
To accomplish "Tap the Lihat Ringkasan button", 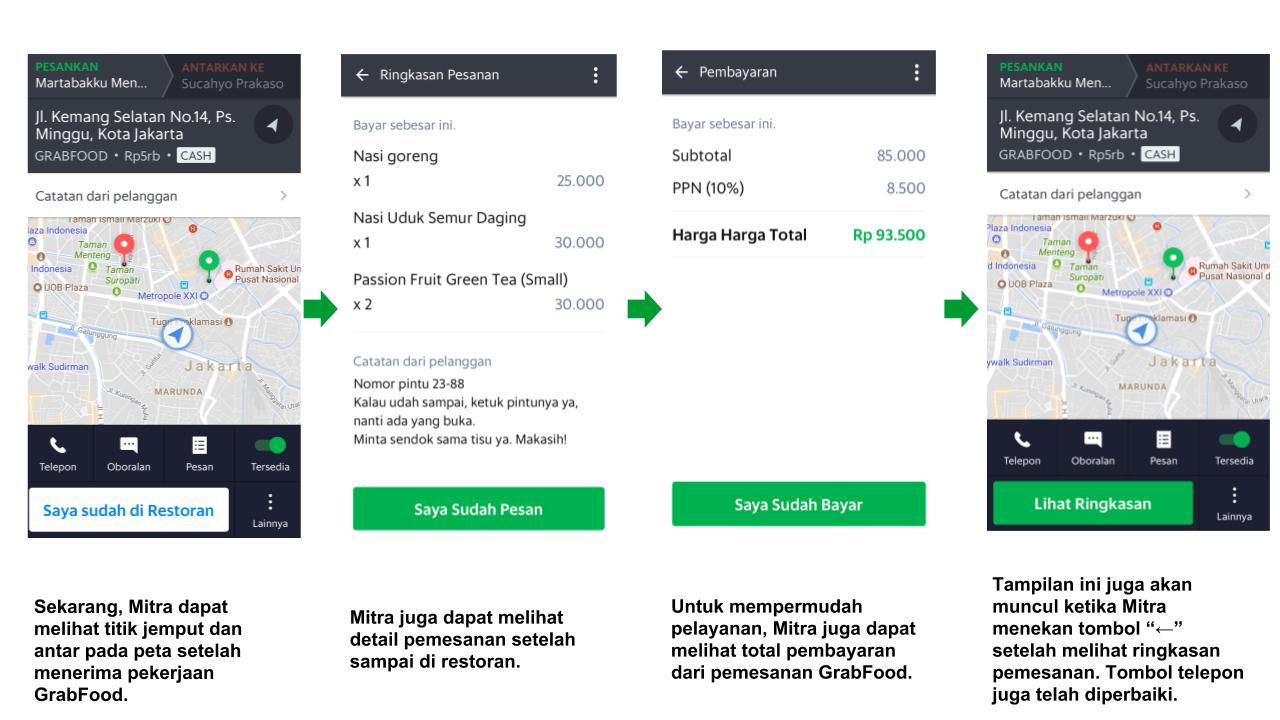I will pyautogui.click(x=1092, y=503).
